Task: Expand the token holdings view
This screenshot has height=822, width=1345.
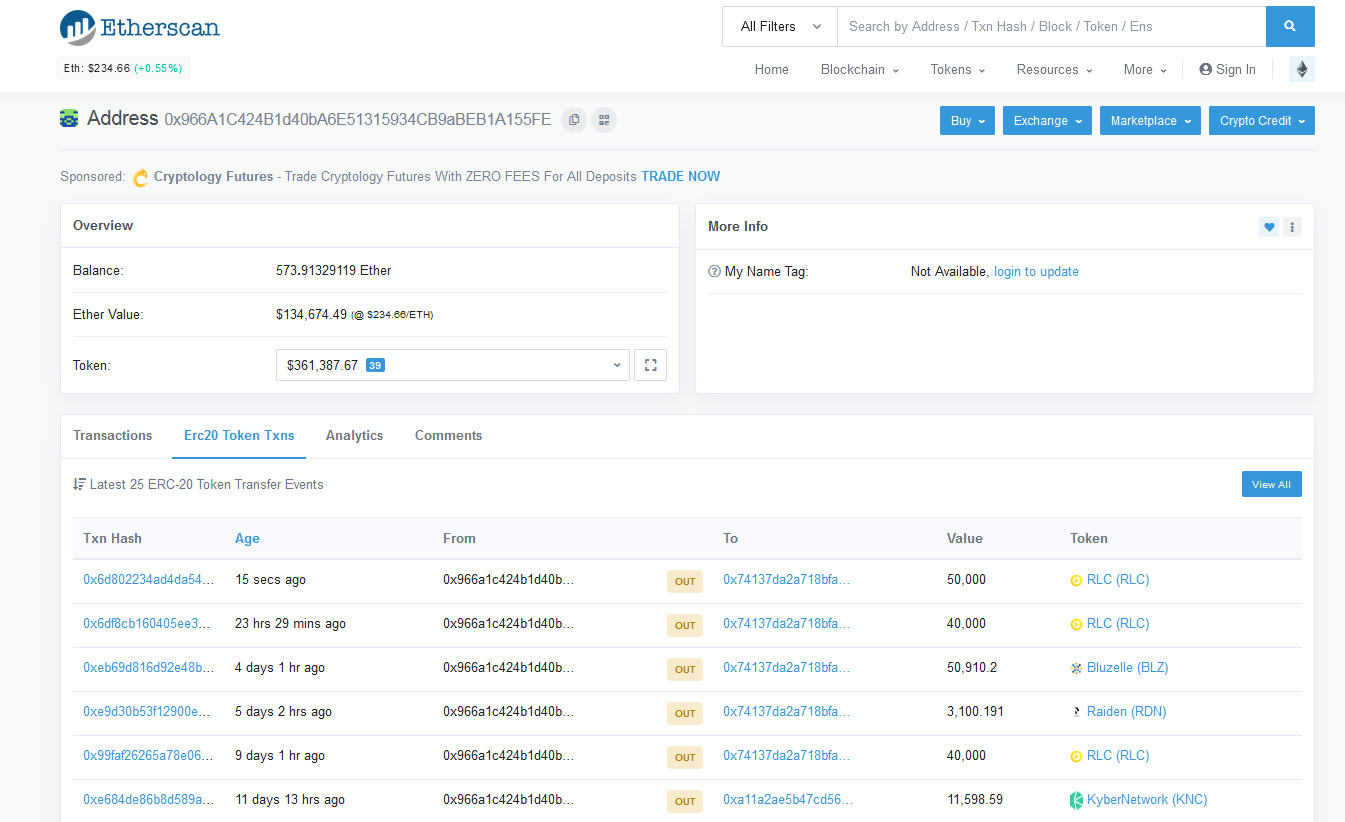Action: click(650, 365)
